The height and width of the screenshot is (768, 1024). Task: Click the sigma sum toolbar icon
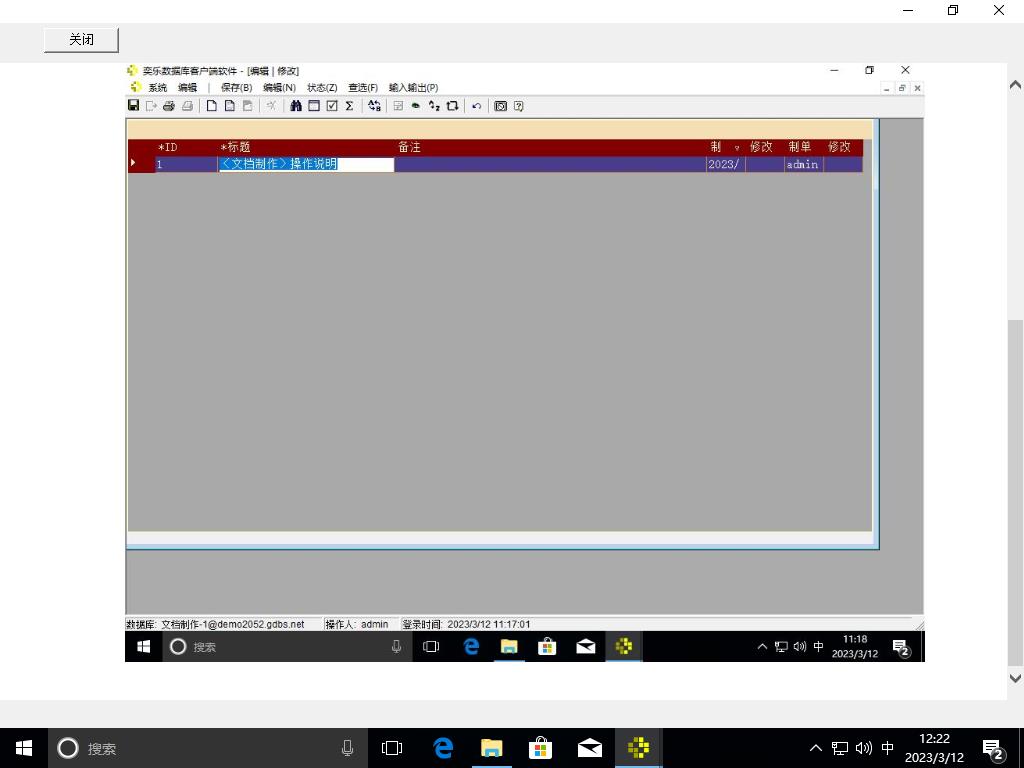(349, 106)
